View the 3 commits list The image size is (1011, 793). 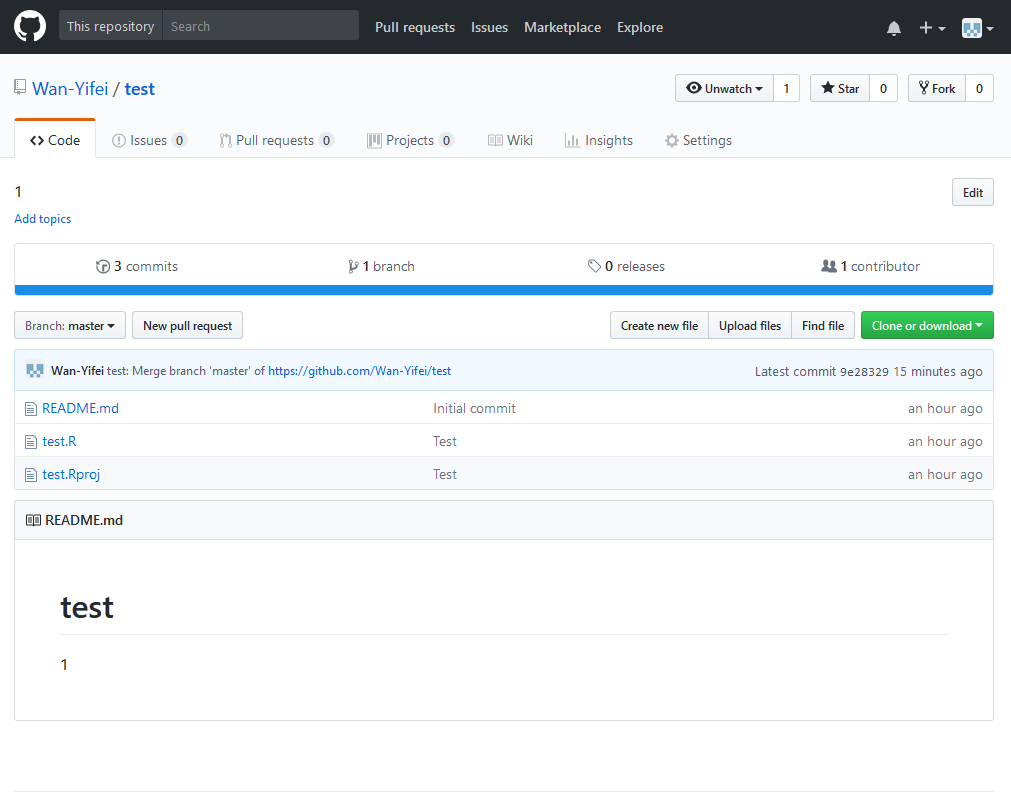point(137,266)
